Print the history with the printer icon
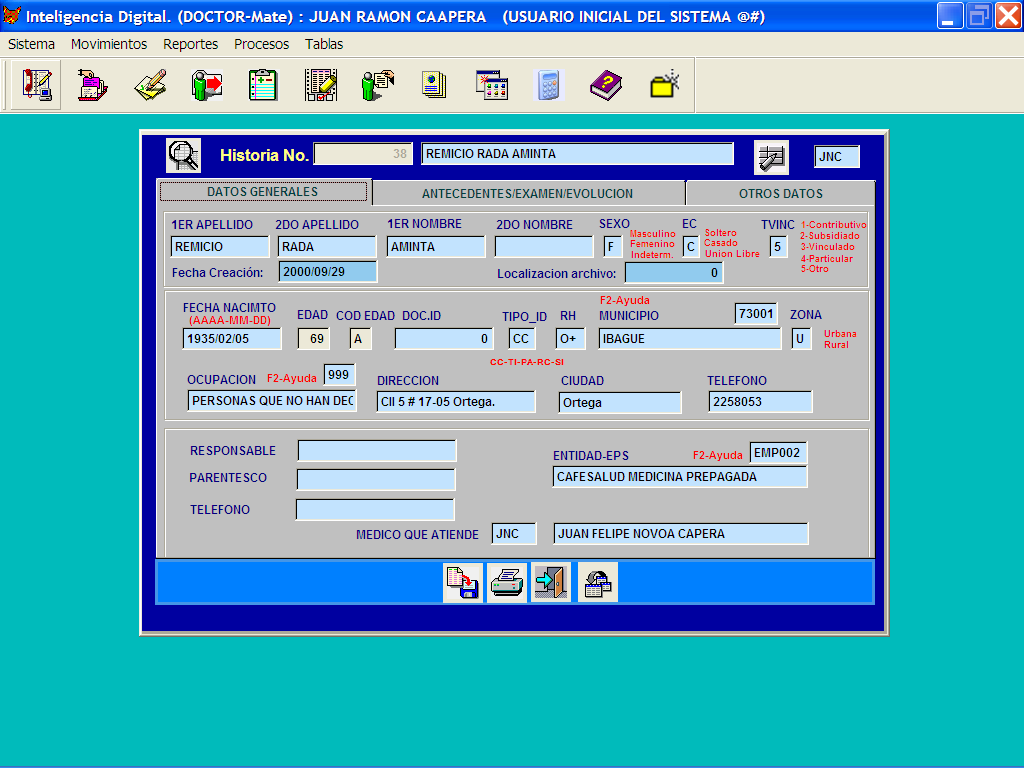1024x768 pixels. [x=507, y=583]
